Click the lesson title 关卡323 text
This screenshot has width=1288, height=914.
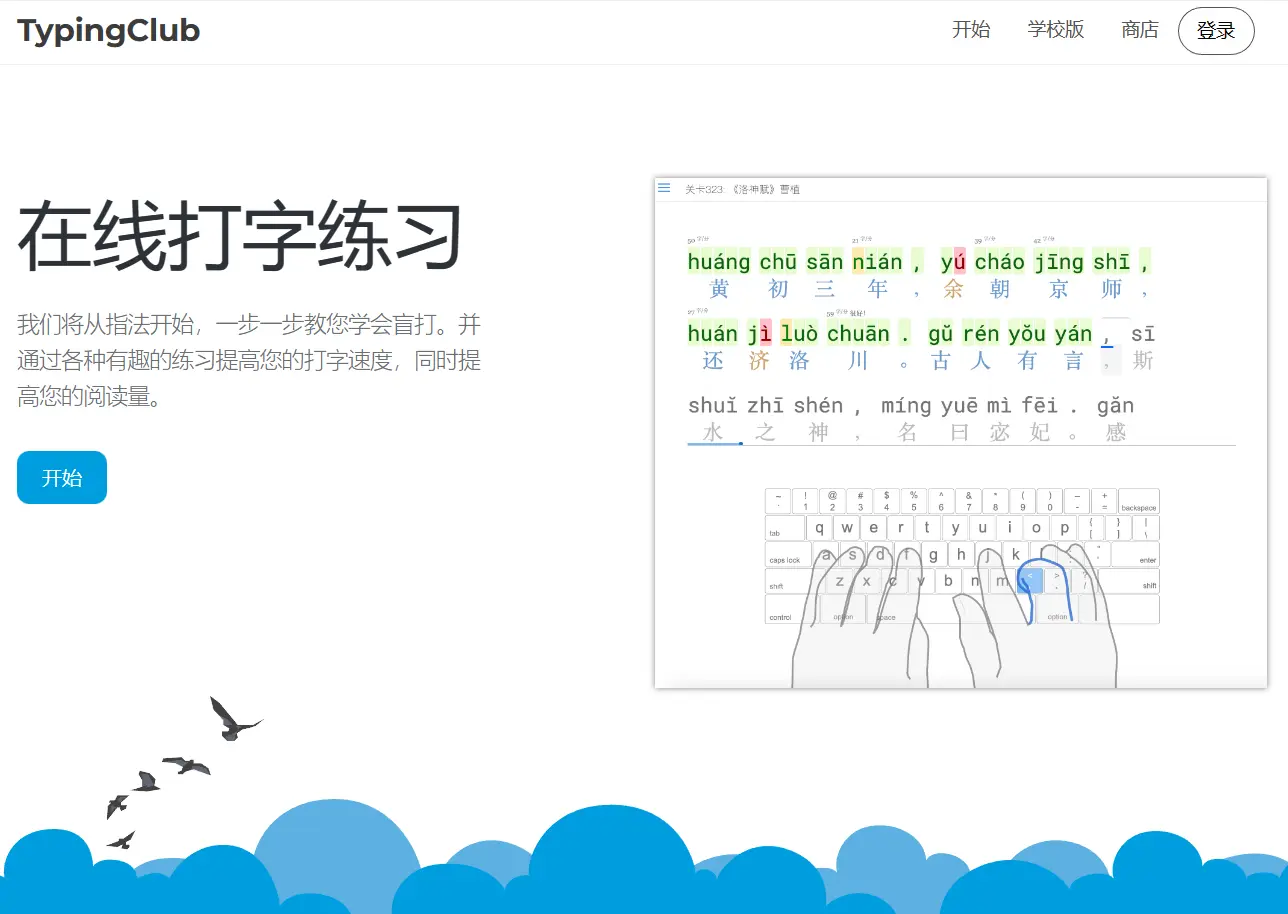click(x=741, y=189)
